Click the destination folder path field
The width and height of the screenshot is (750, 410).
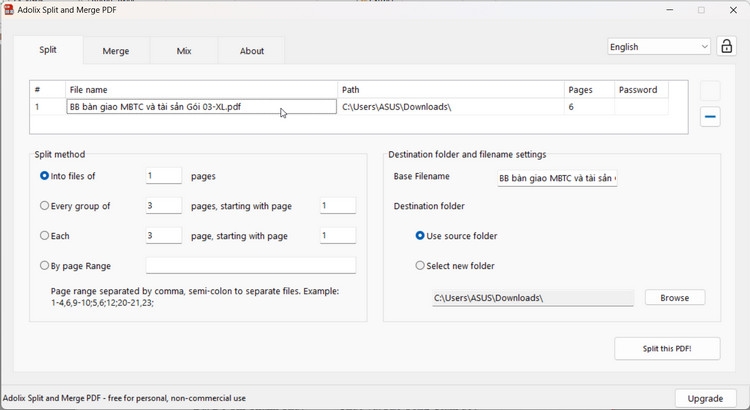tap(533, 298)
